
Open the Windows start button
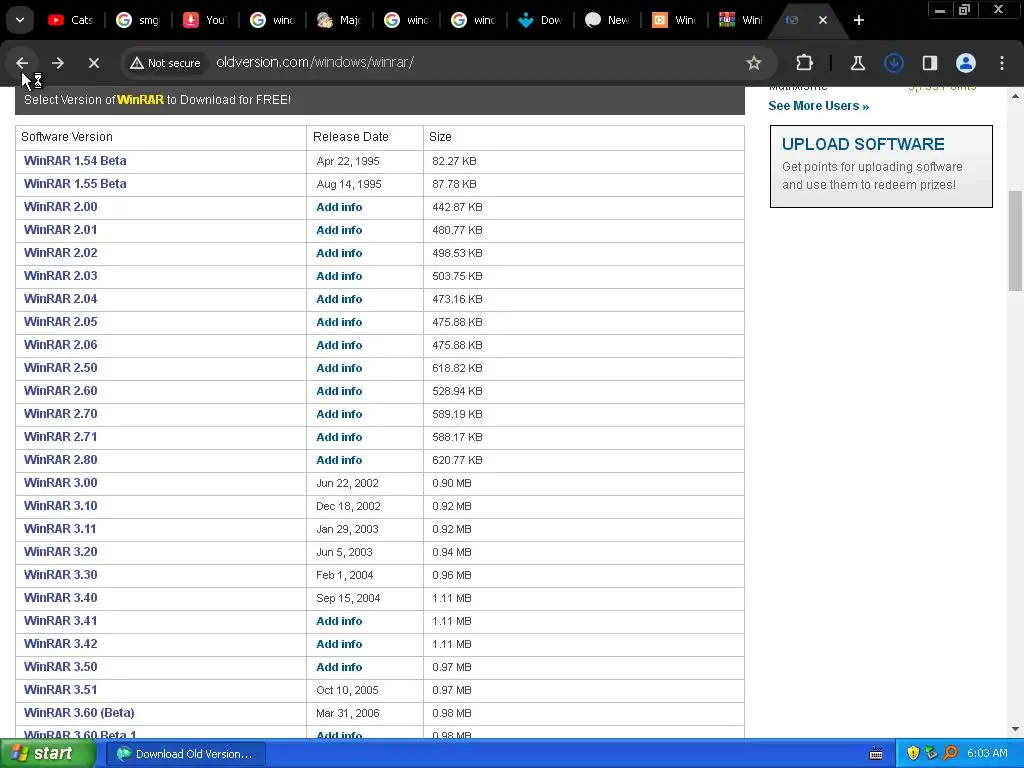(48, 754)
